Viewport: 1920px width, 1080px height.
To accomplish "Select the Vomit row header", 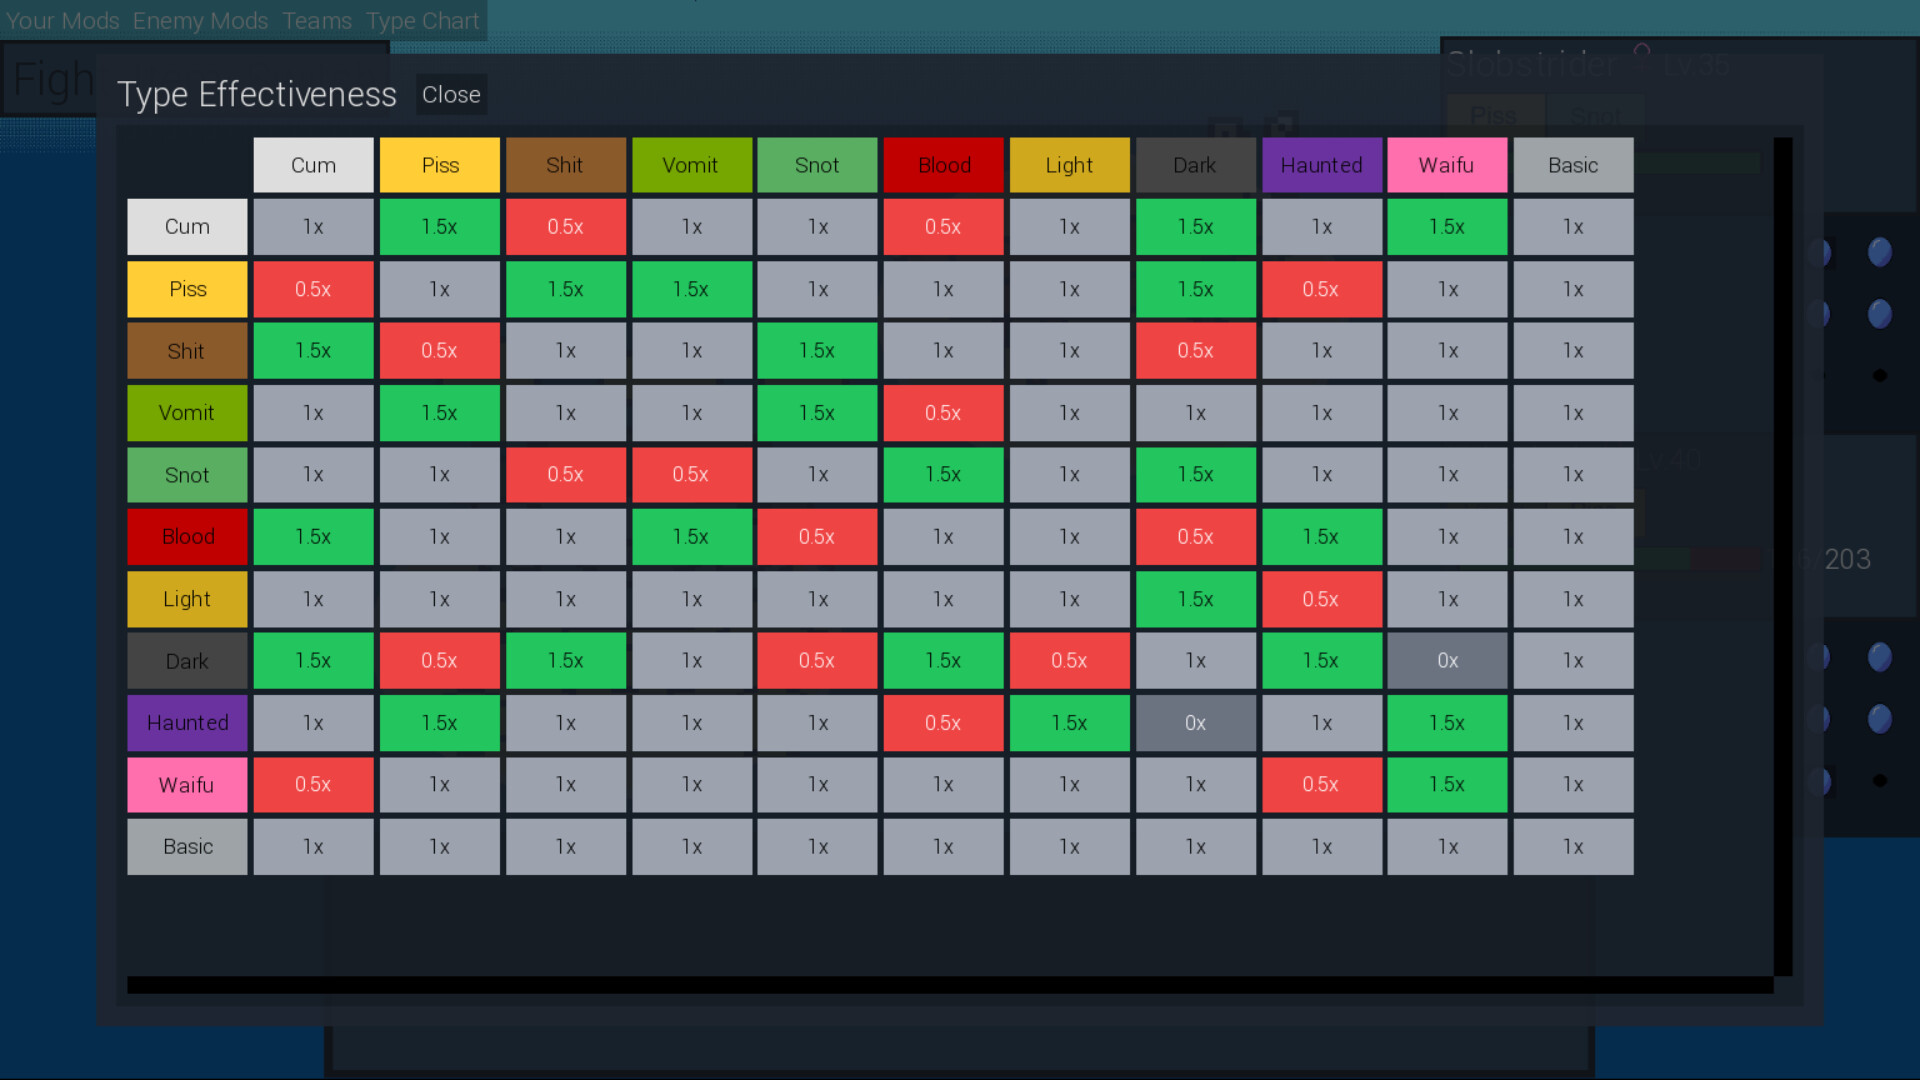I will point(186,413).
